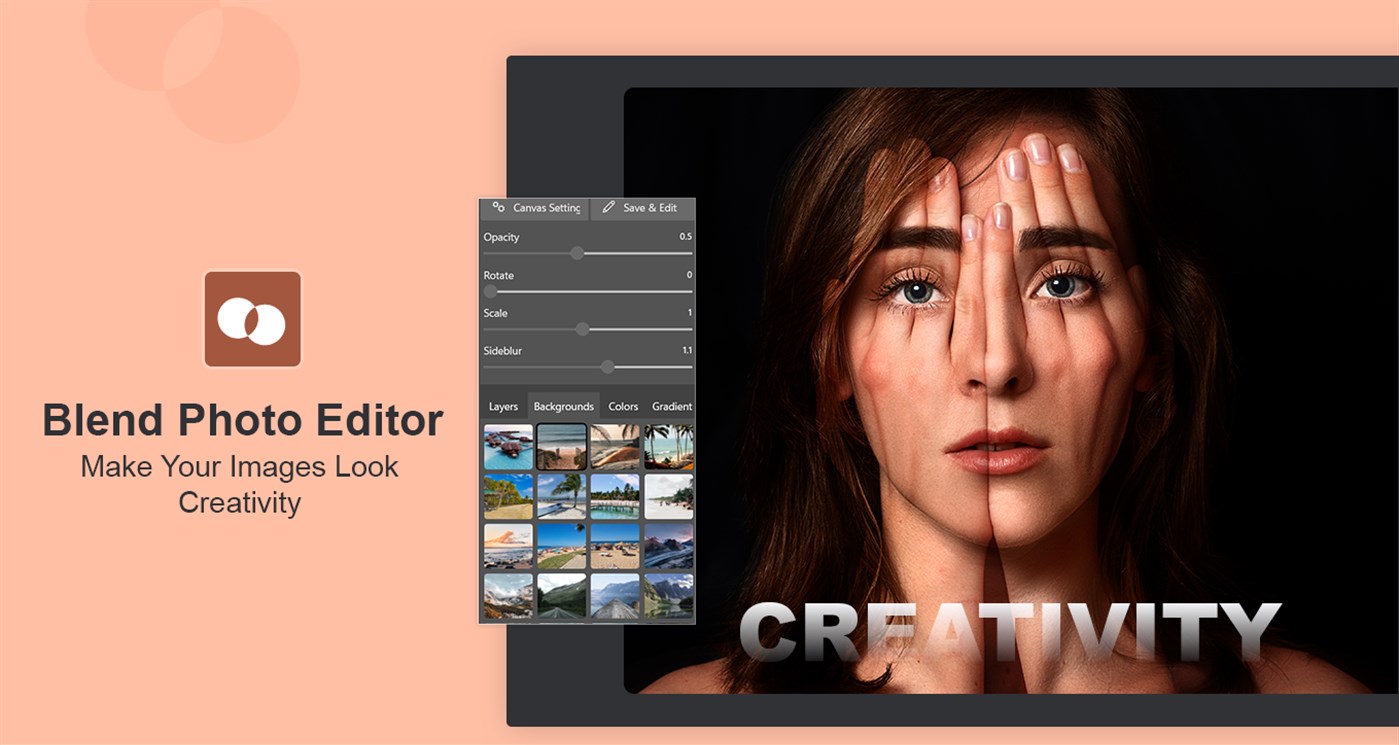Viewport: 1399px width, 745px height.
Task: Click the Sideblur slider handle
Action: pyautogui.click(x=607, y=366)
